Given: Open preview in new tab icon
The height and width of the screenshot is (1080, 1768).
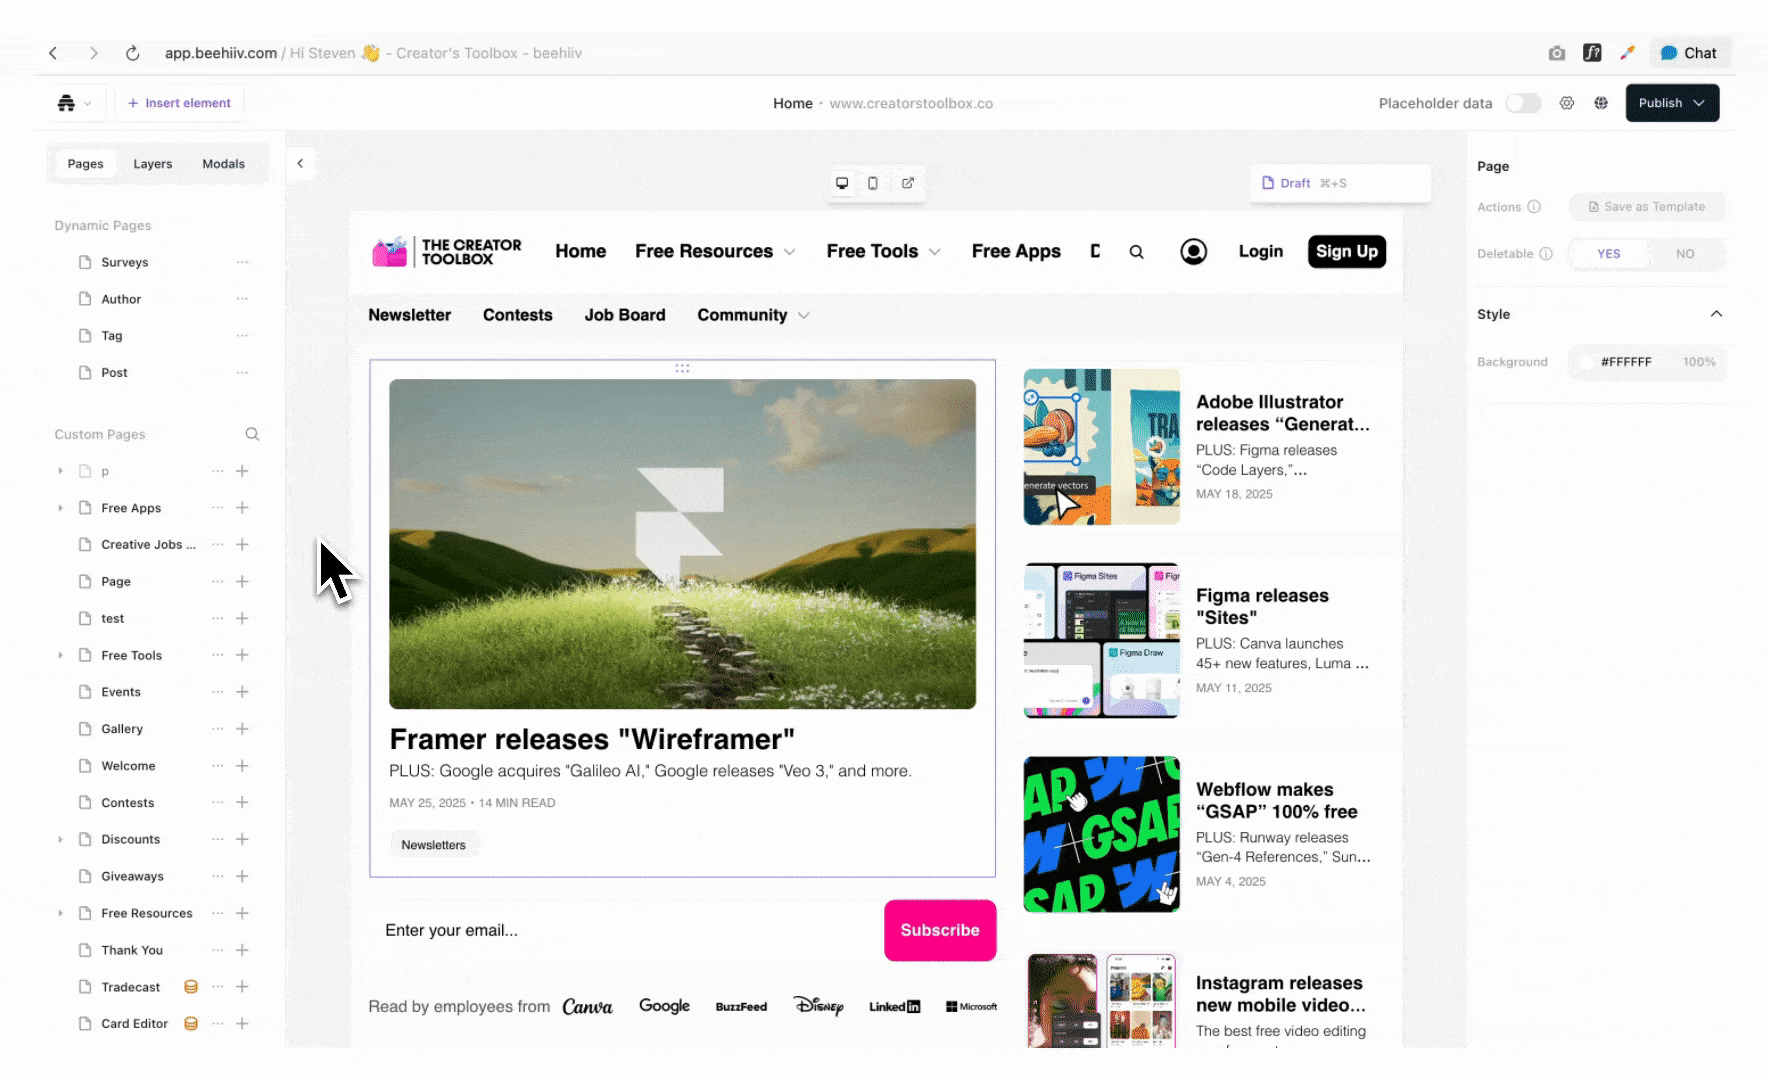Looking at the screenshot, I should coord(908,183).
